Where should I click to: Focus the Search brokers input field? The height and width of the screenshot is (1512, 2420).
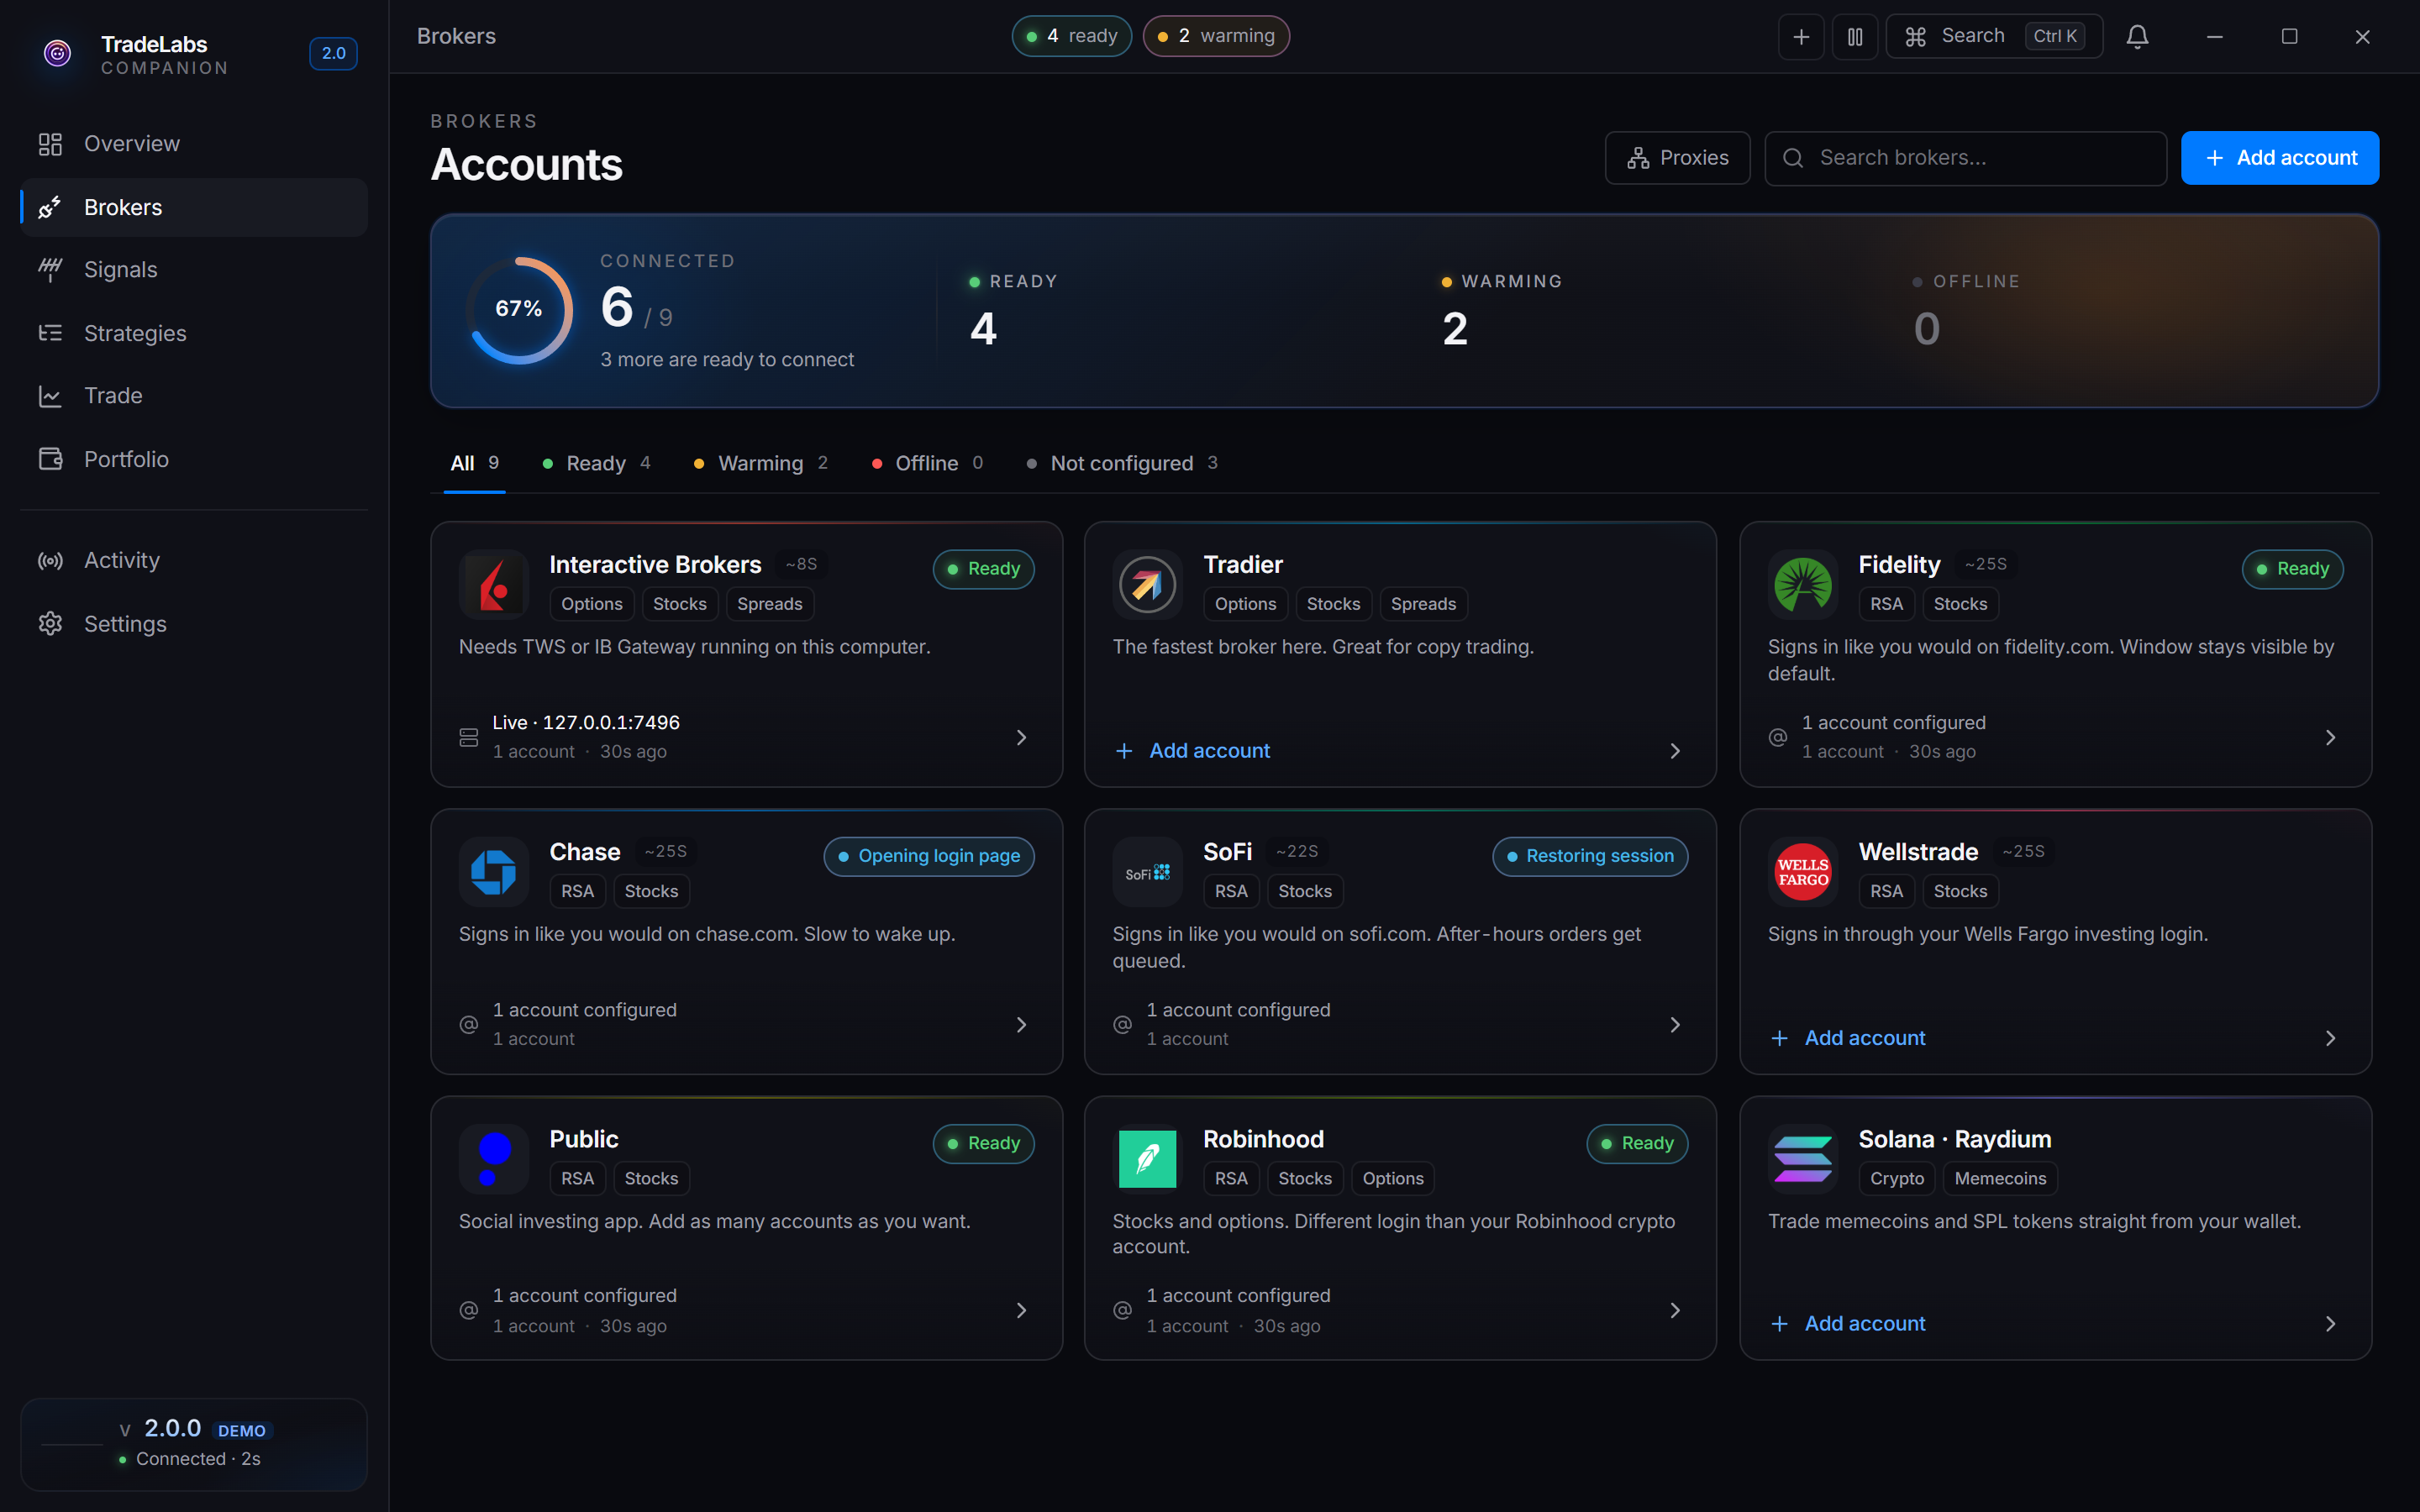coord(1965,158)
